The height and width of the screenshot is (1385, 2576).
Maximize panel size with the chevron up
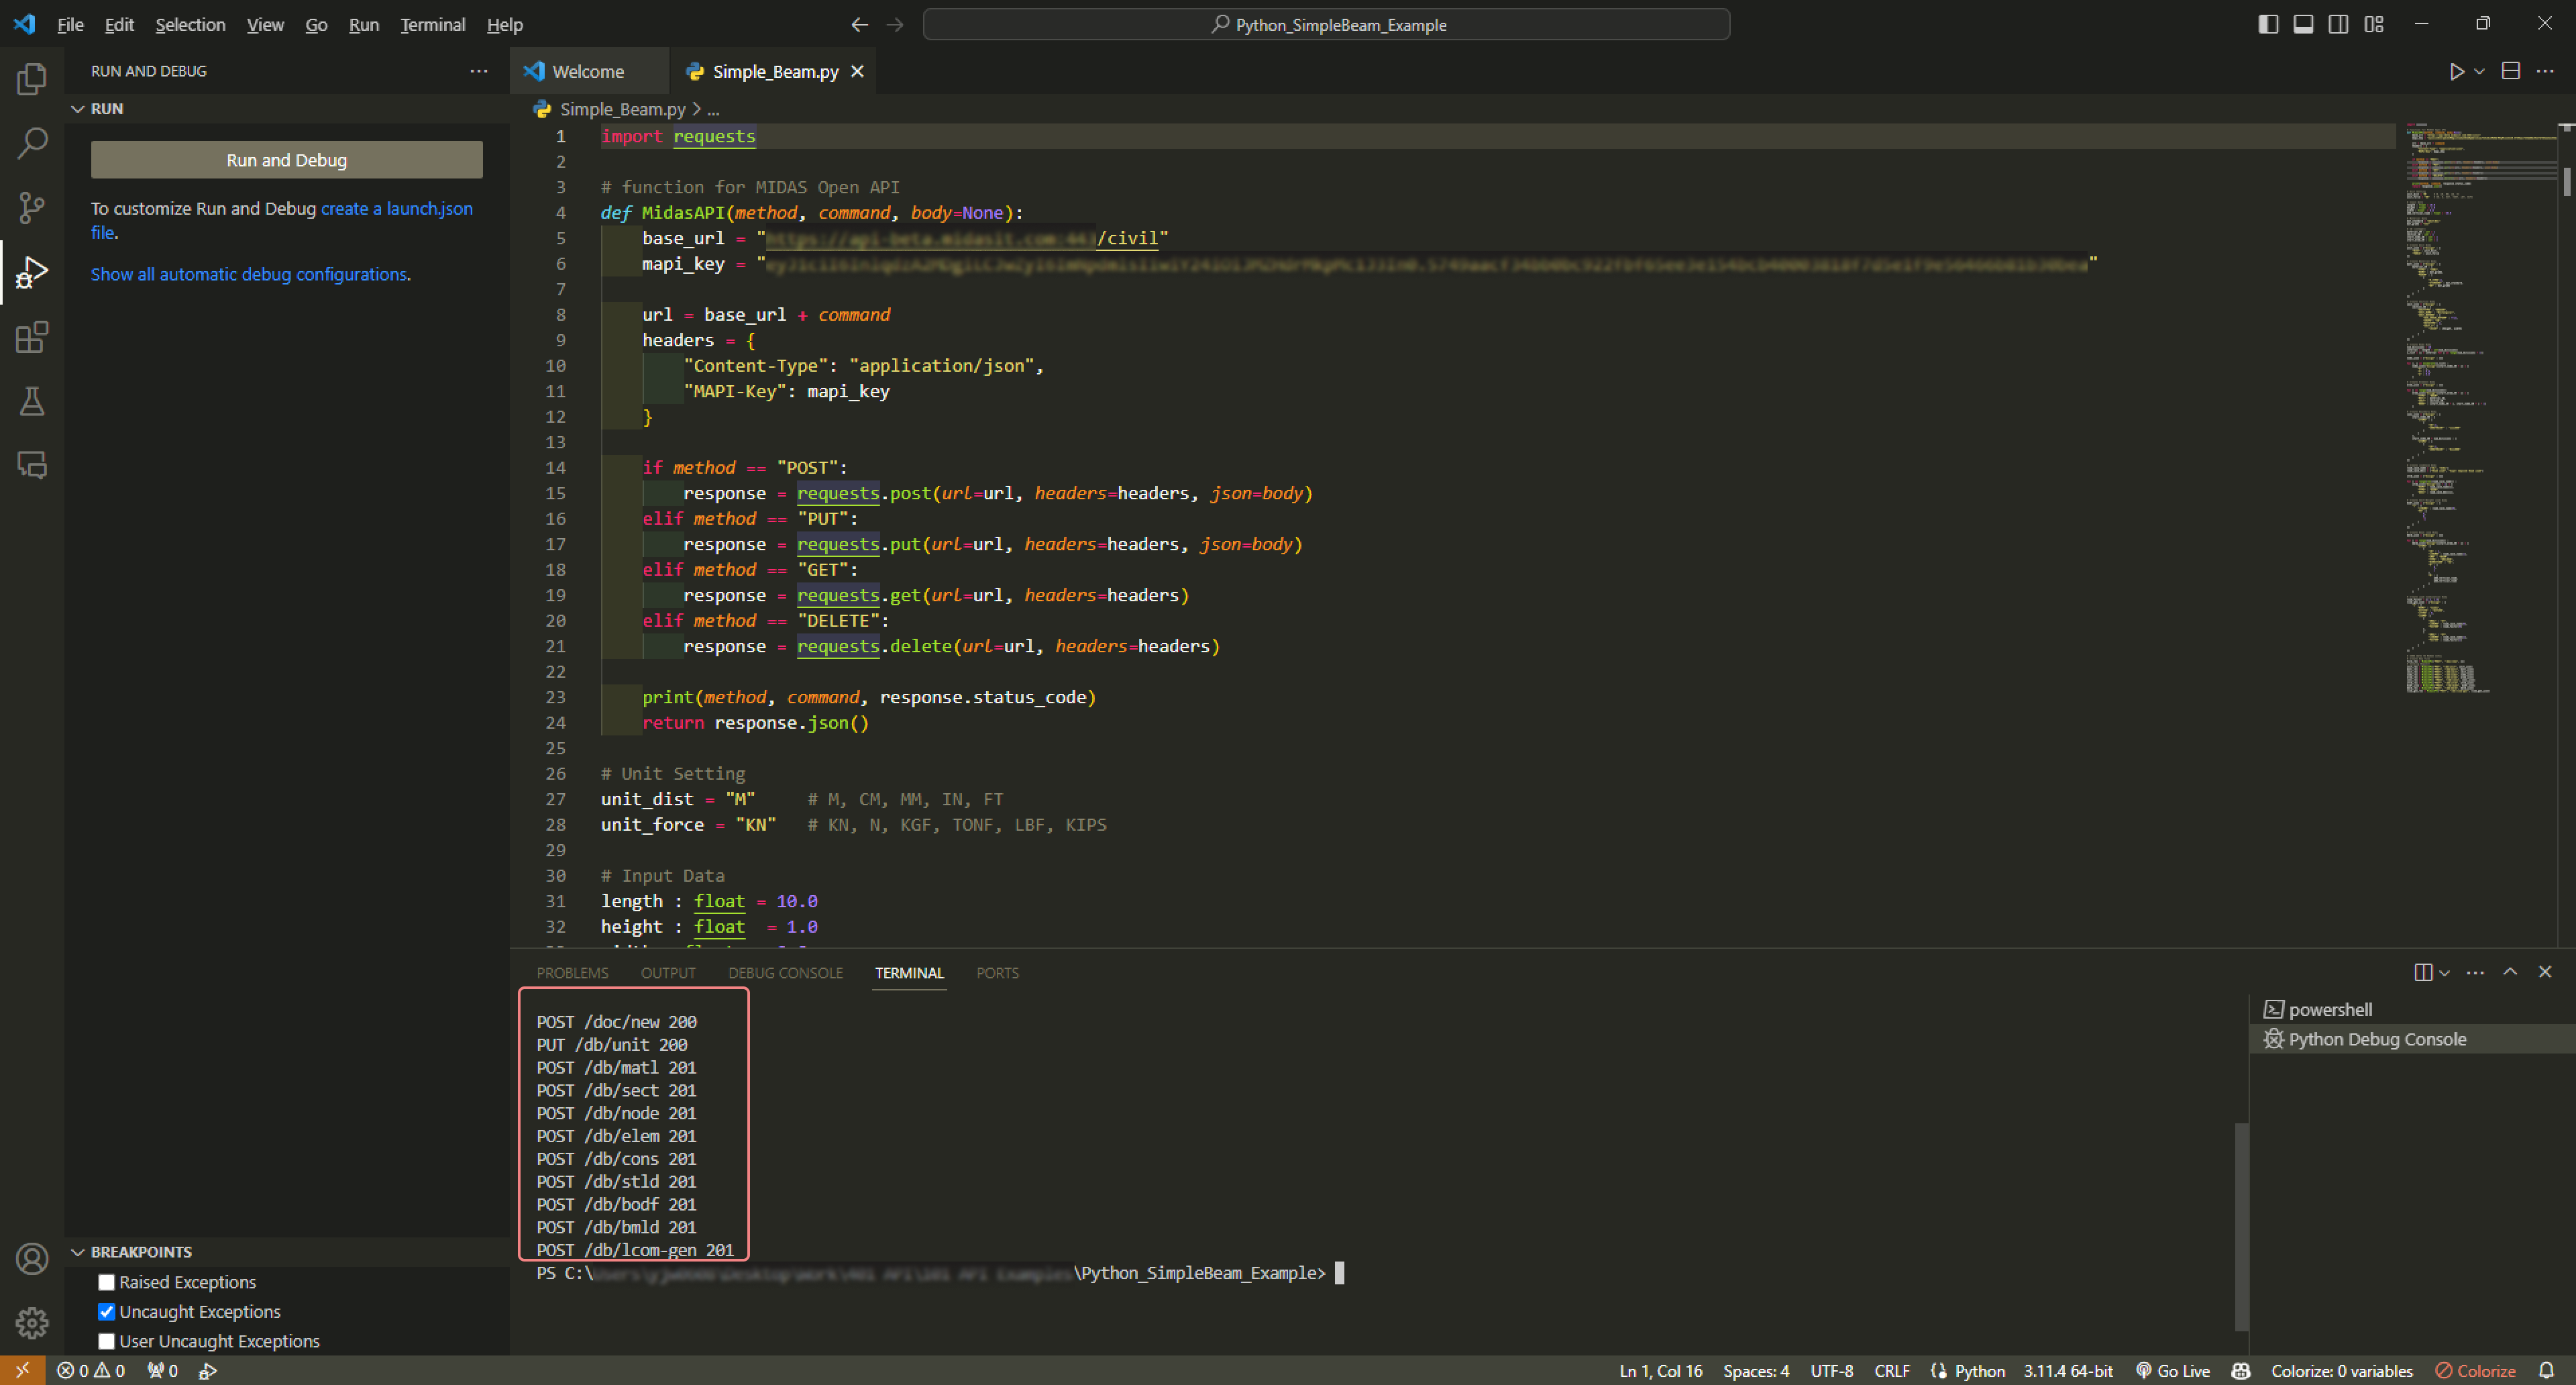pyautogui.click(x=2510, y=972)
